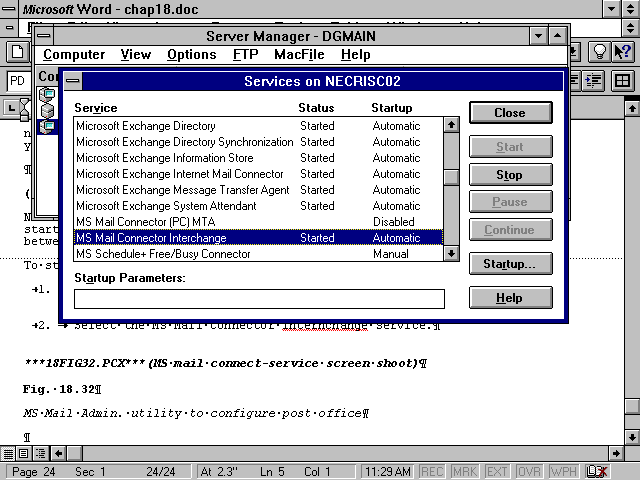
Task: Click the 11:29 AM time in status bar
Action: [387, 472]
